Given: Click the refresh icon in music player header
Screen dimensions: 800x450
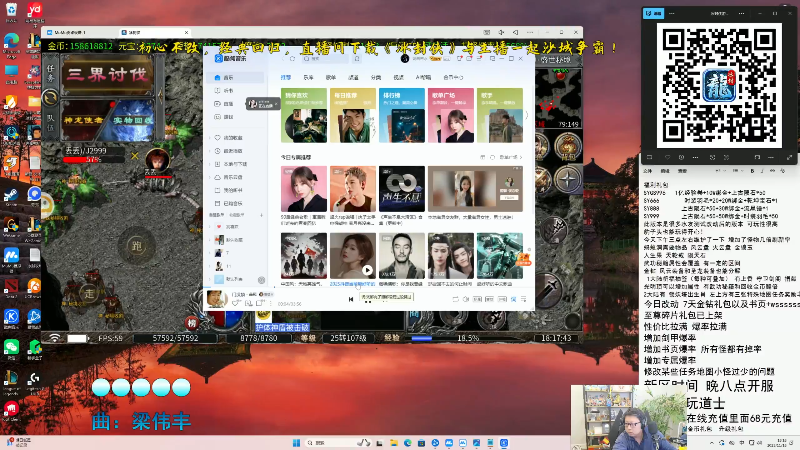Looking at the screenshot, I should 292,59.
